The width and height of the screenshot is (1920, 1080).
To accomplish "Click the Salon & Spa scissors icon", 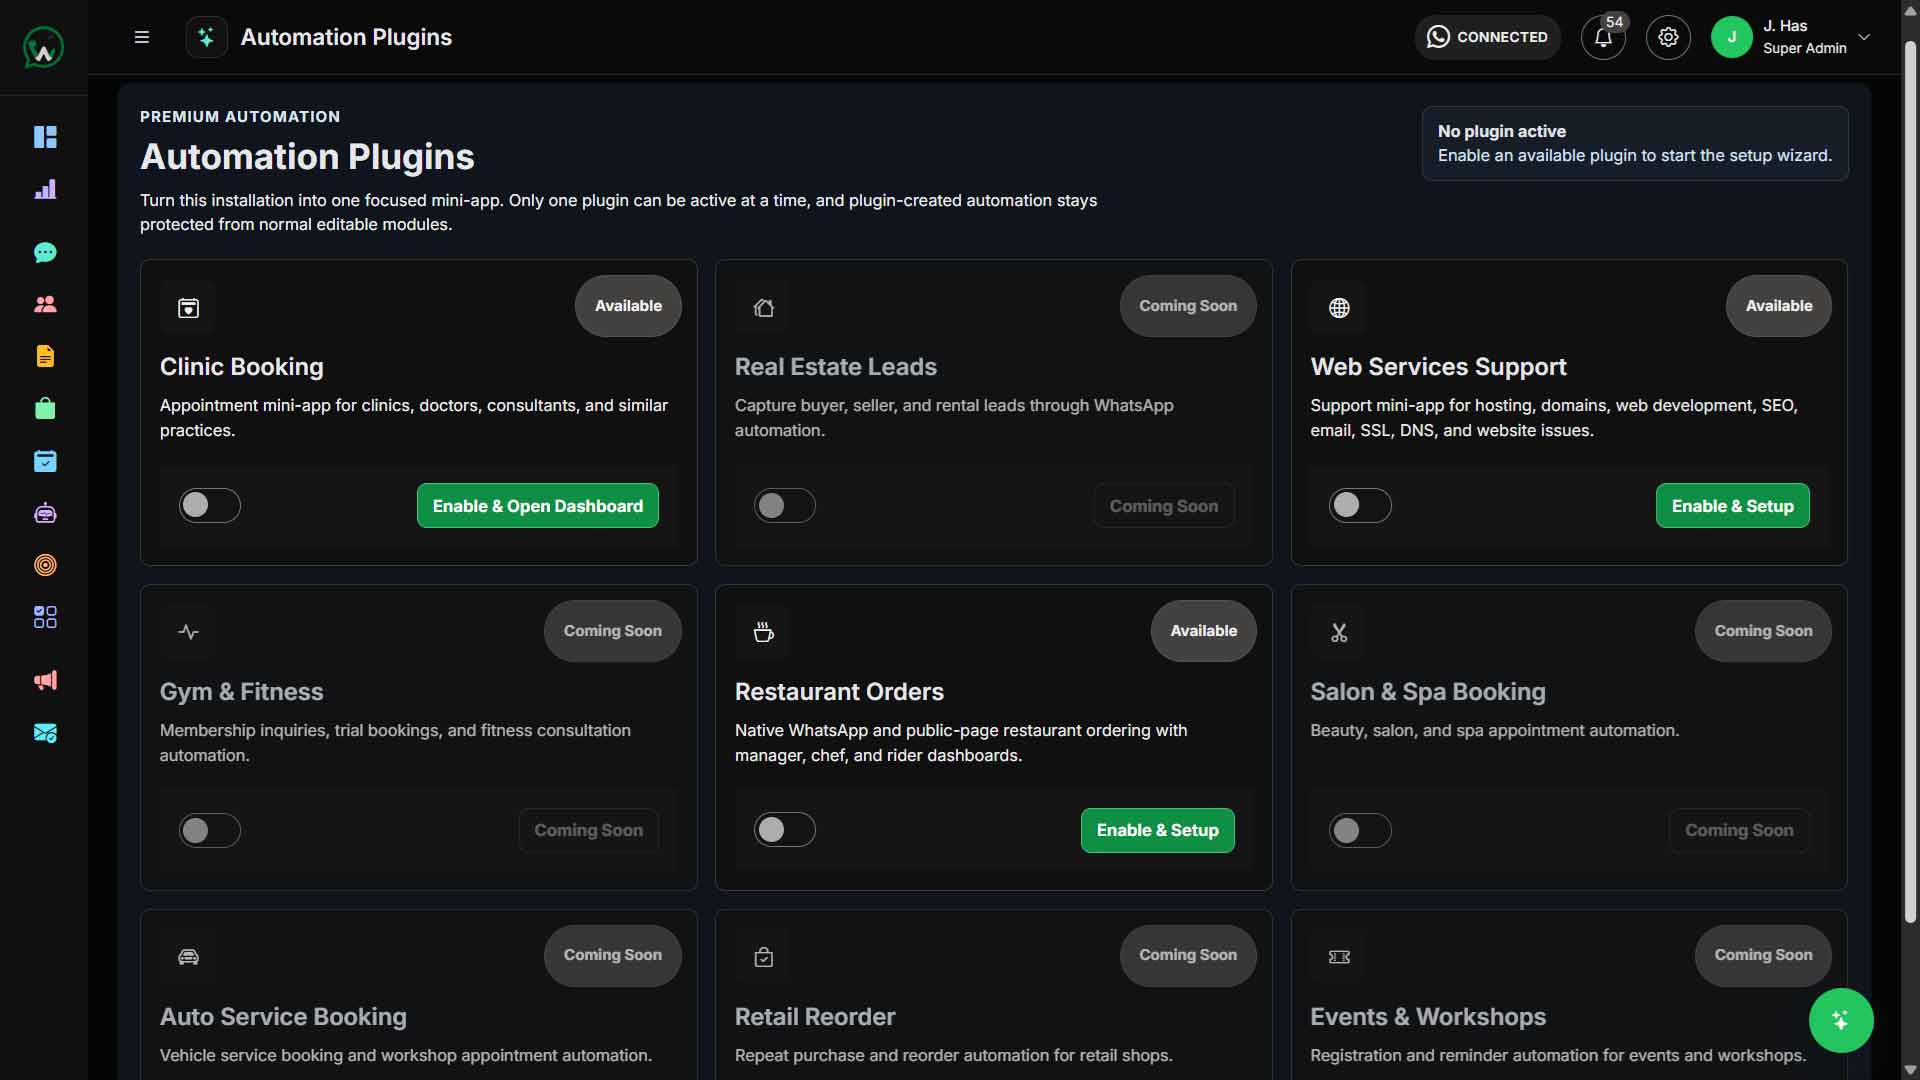I will coord(1339,632).
